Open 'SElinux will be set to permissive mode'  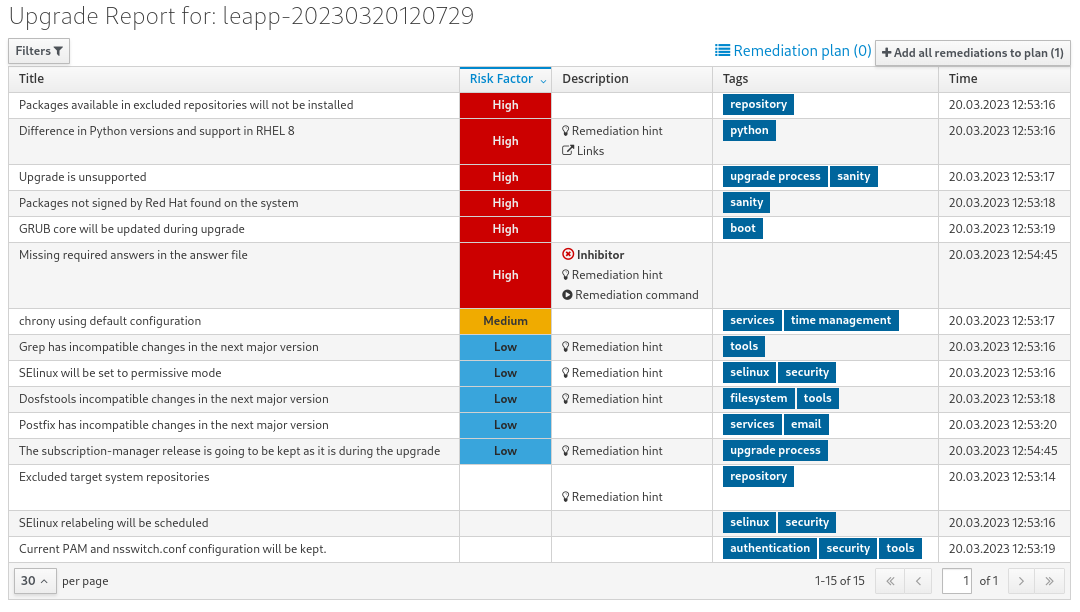[120, 373]
